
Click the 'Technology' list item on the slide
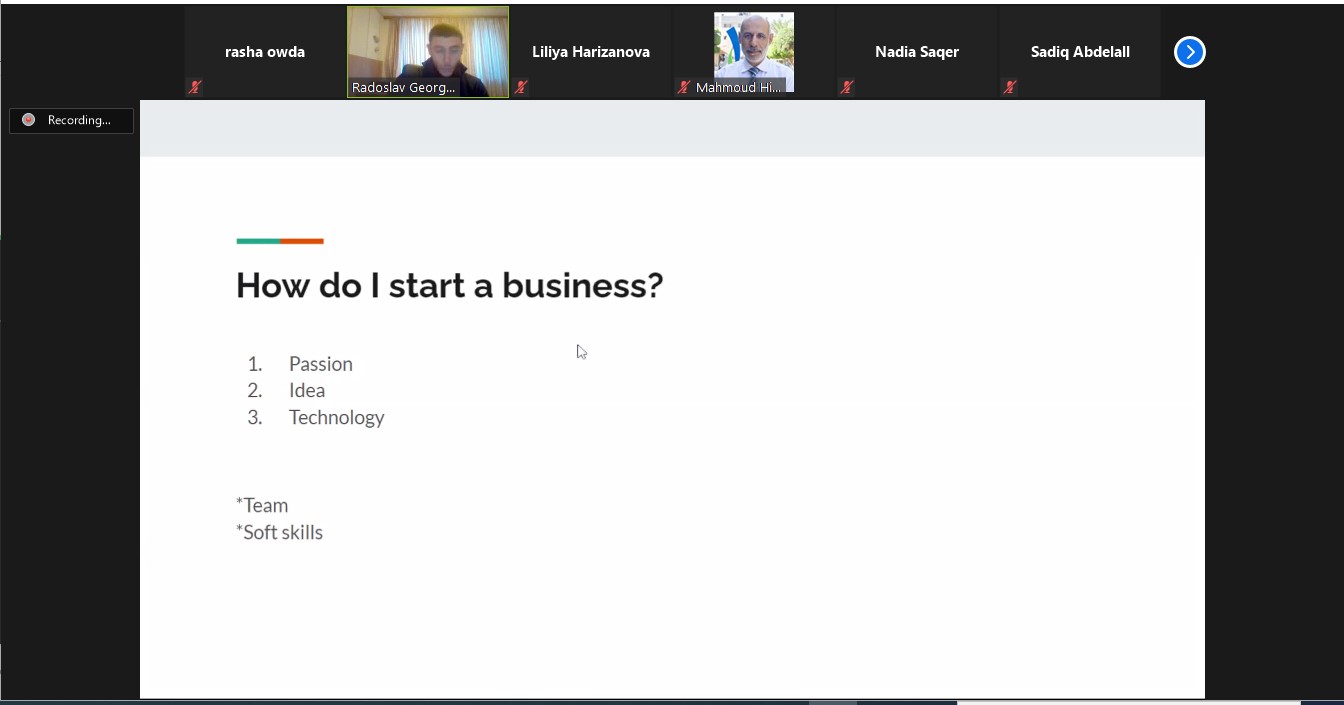tap(336, 417)
